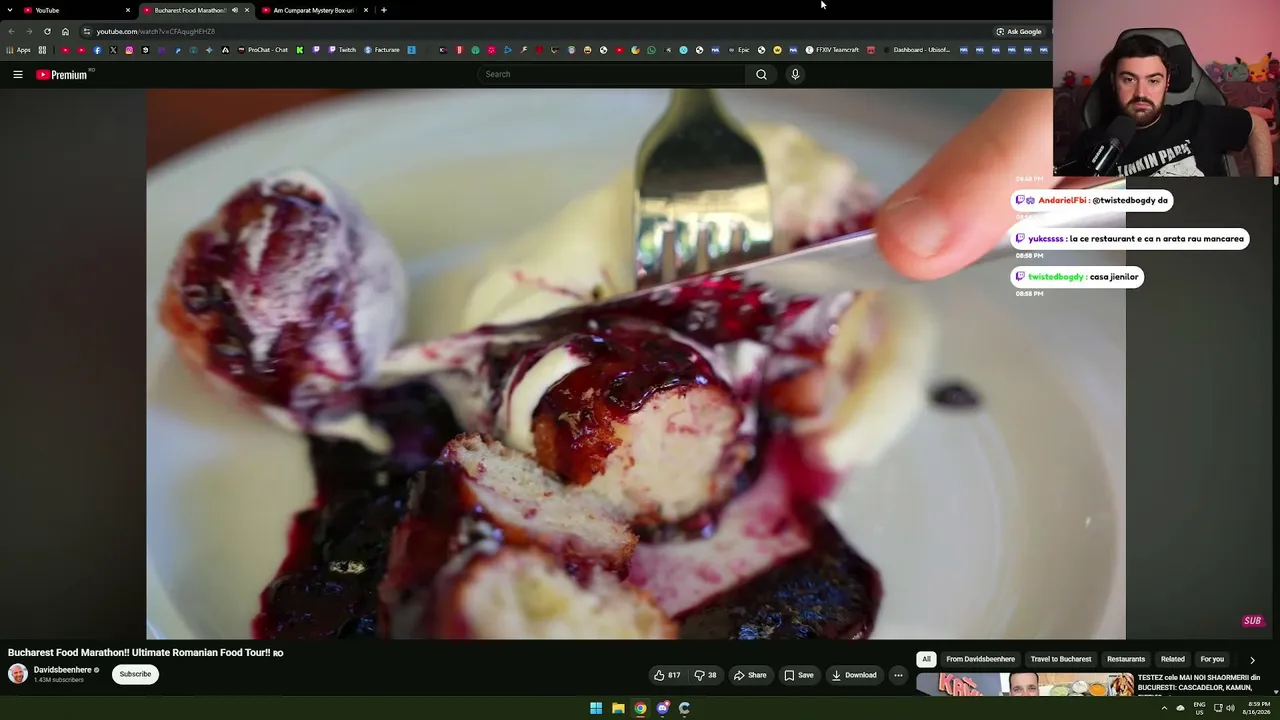Open the browser home page
Screen dimensions: 1280x720
[65, 31]
